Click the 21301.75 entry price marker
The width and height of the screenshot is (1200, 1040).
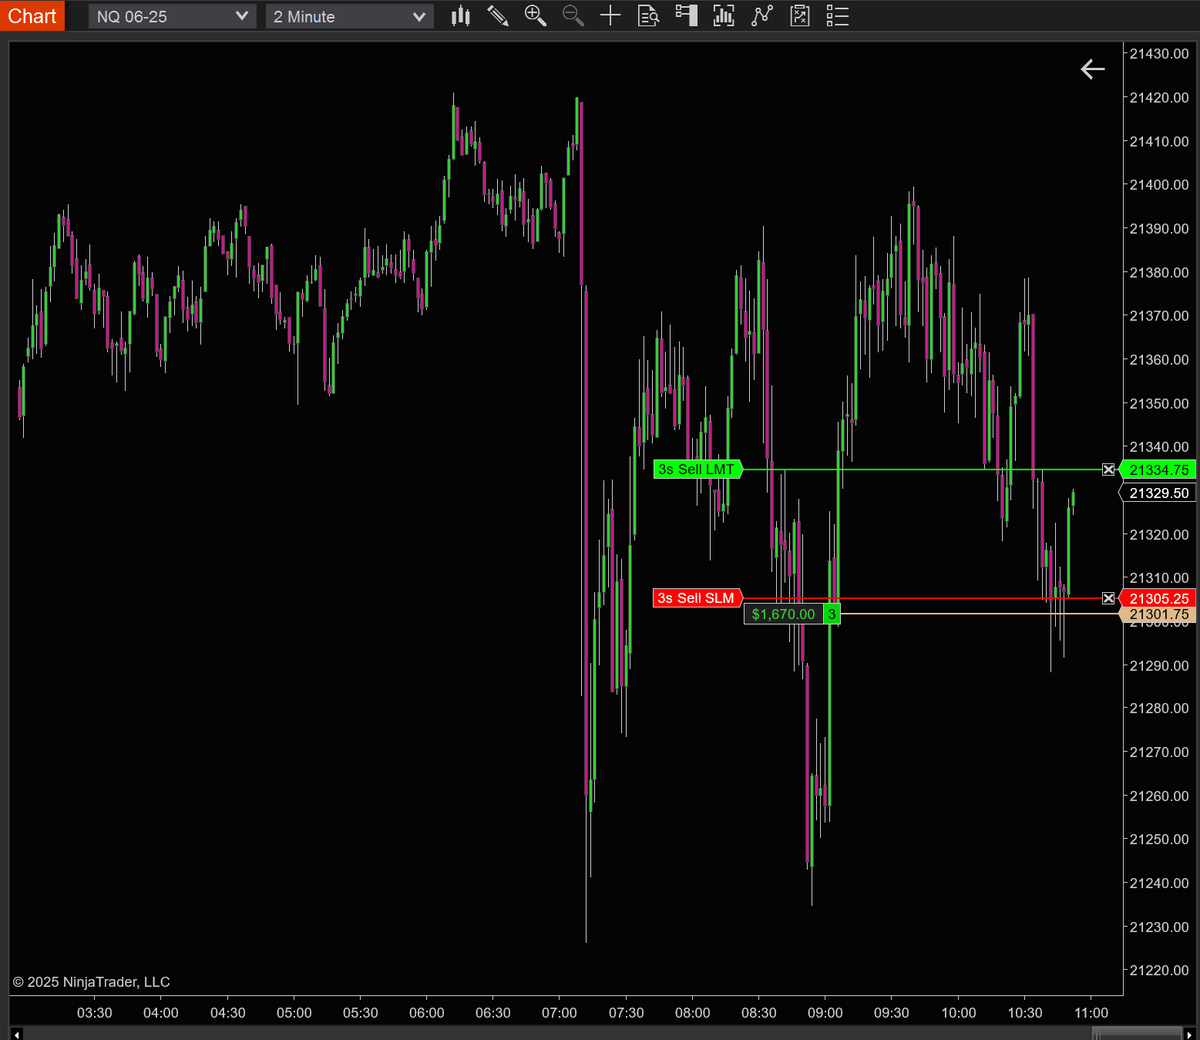[x=1158, y=615]
